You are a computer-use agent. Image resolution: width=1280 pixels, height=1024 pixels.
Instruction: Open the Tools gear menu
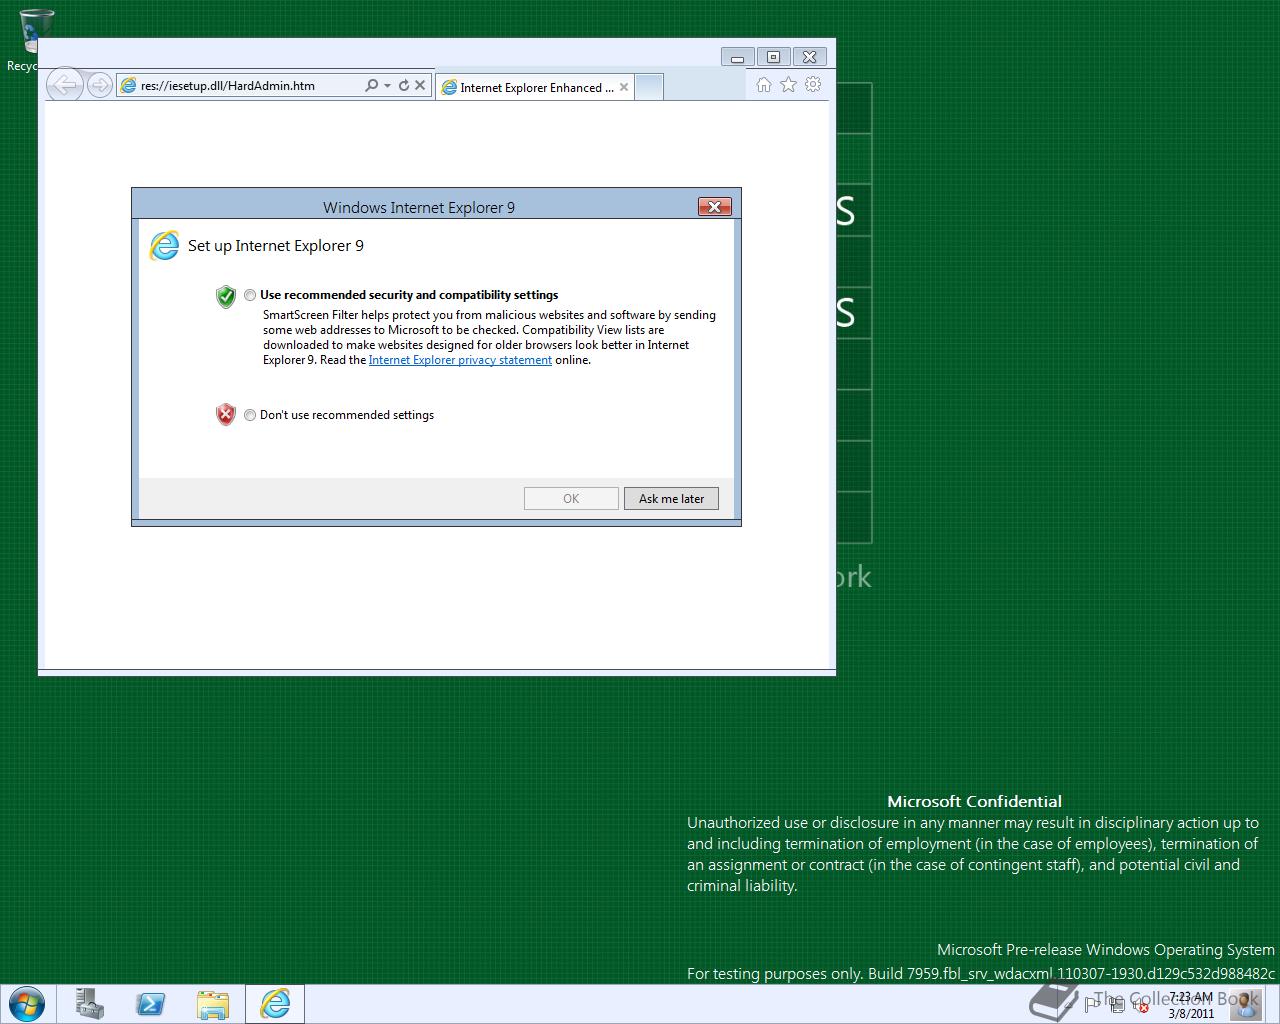pyautogui.click(x=813, y=85)
